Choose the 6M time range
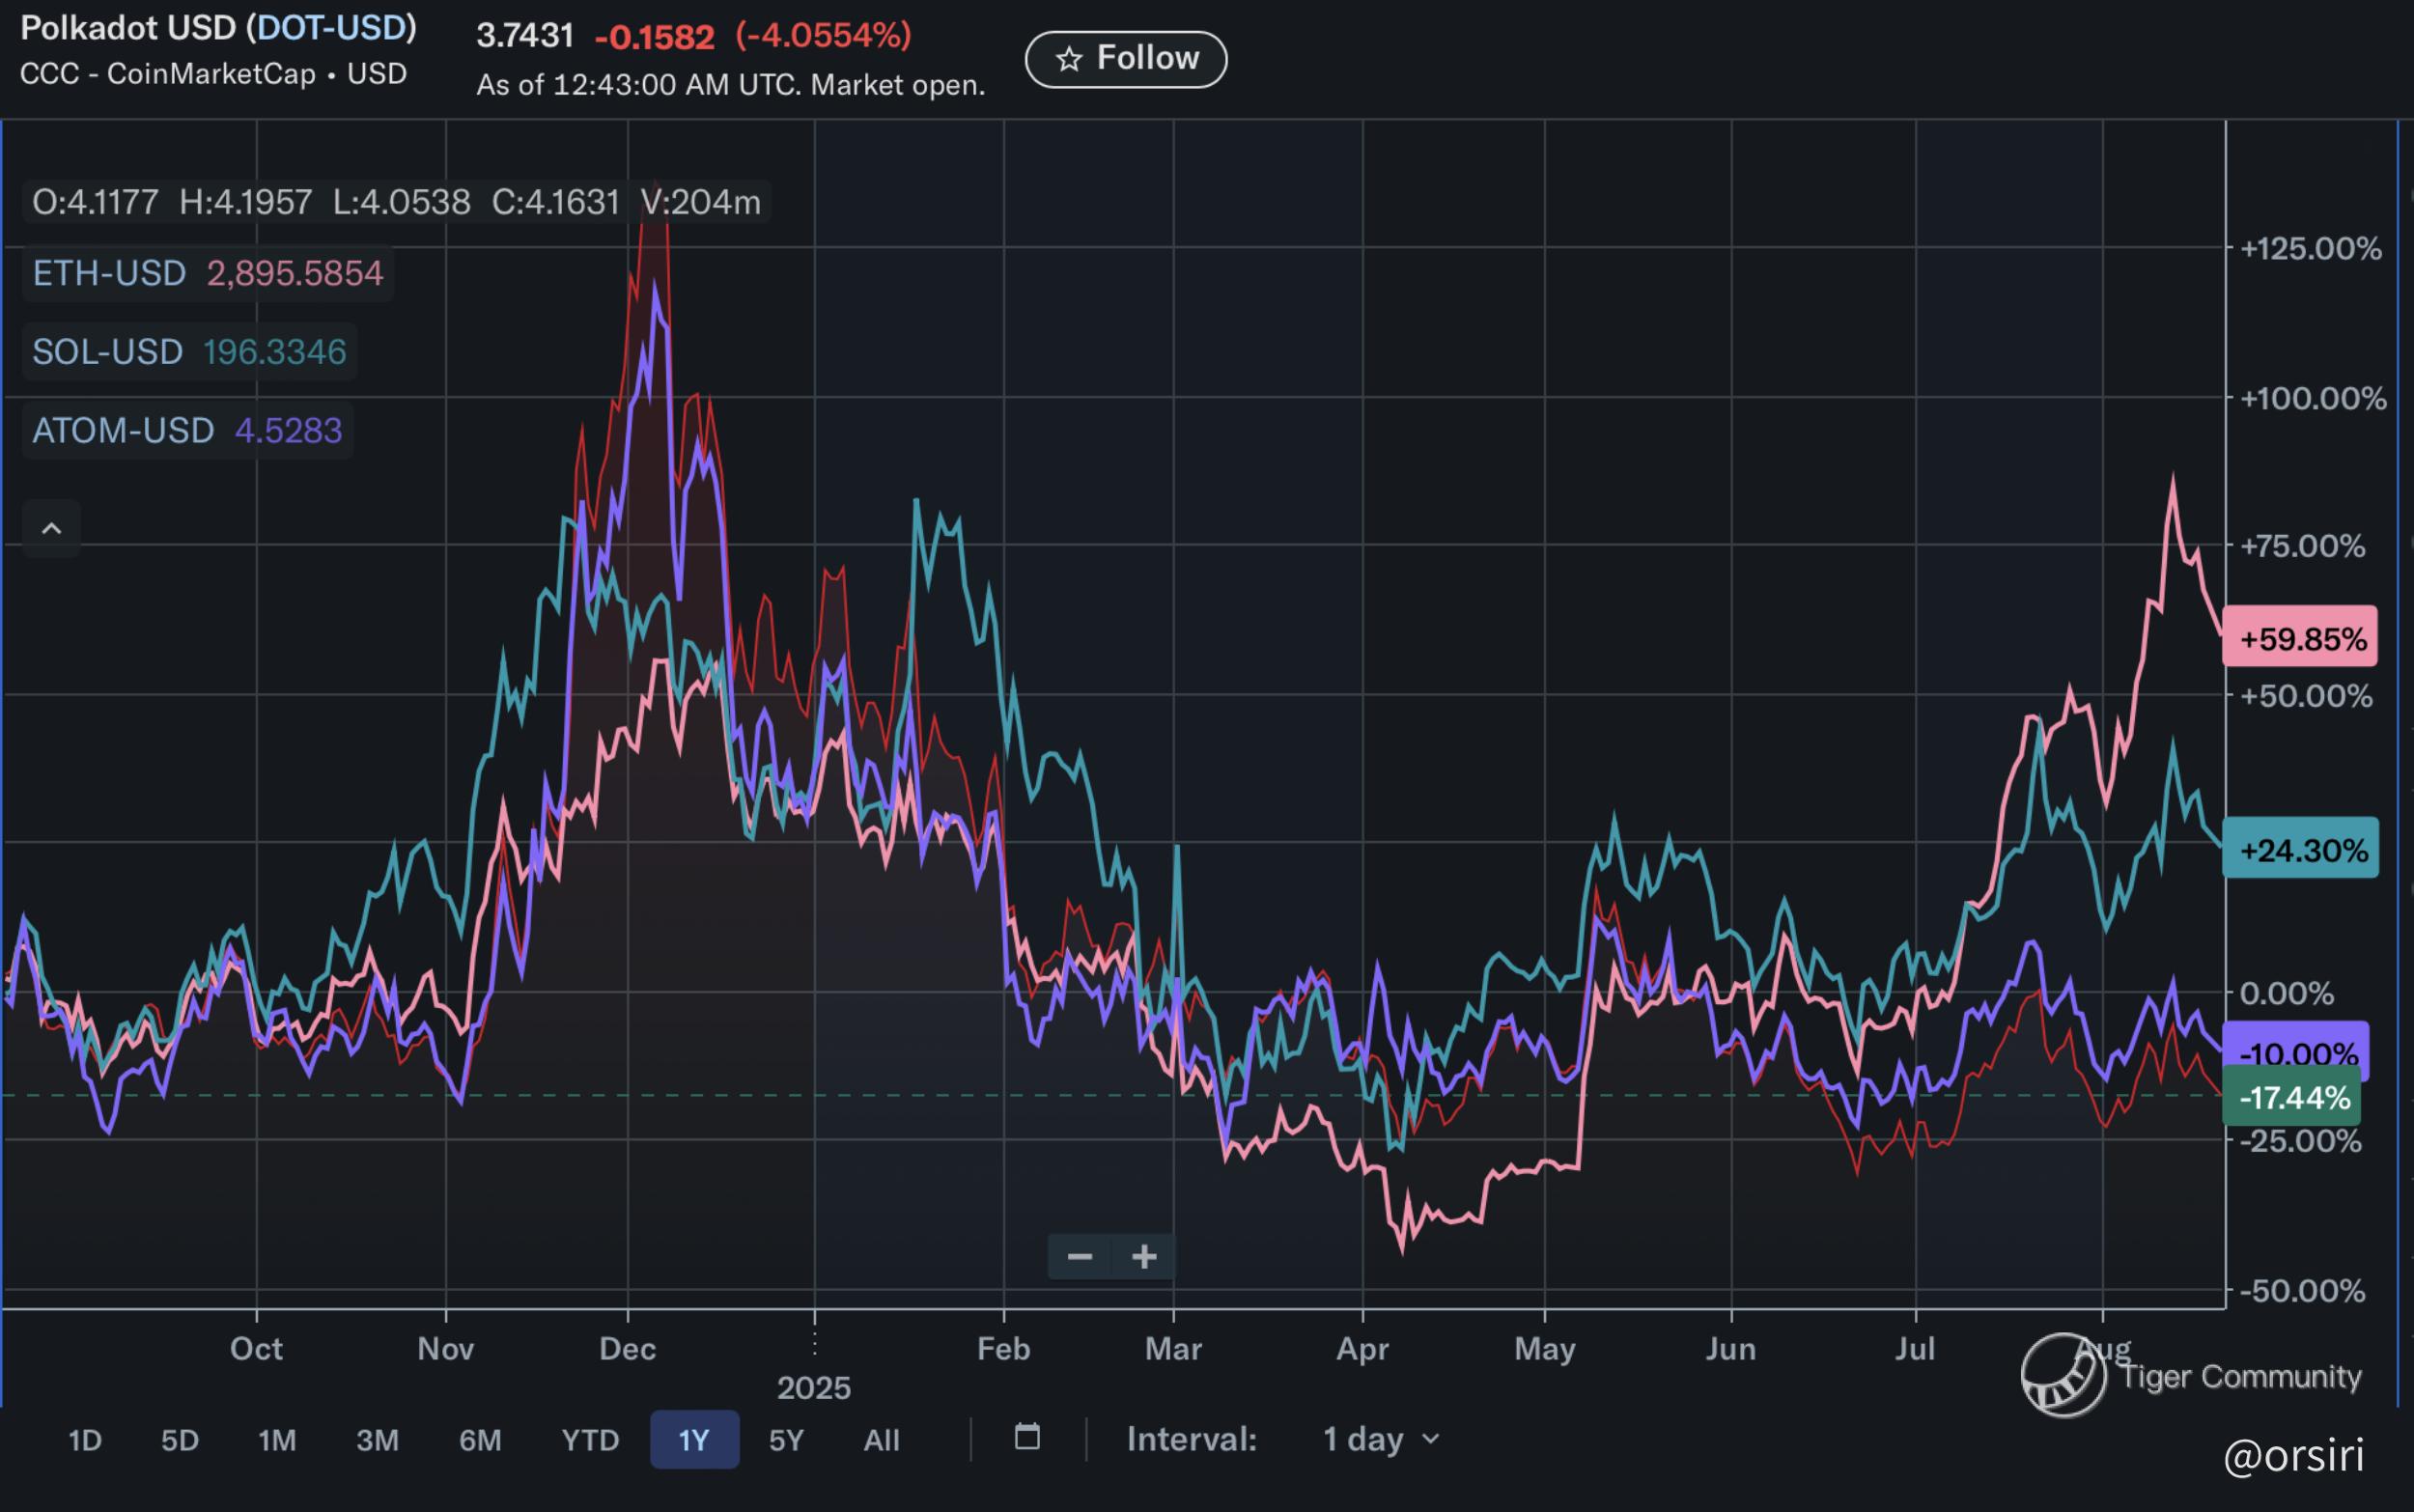 pos(480,1440)
